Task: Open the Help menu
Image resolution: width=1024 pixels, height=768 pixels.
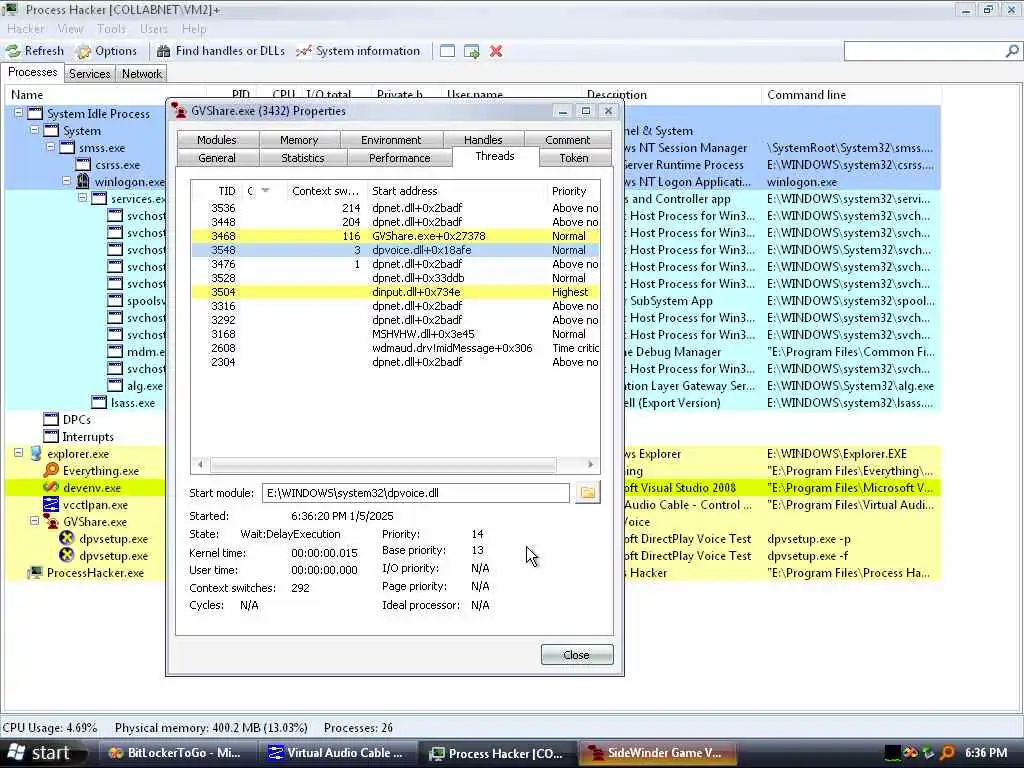Action: [x=194, y=29]
